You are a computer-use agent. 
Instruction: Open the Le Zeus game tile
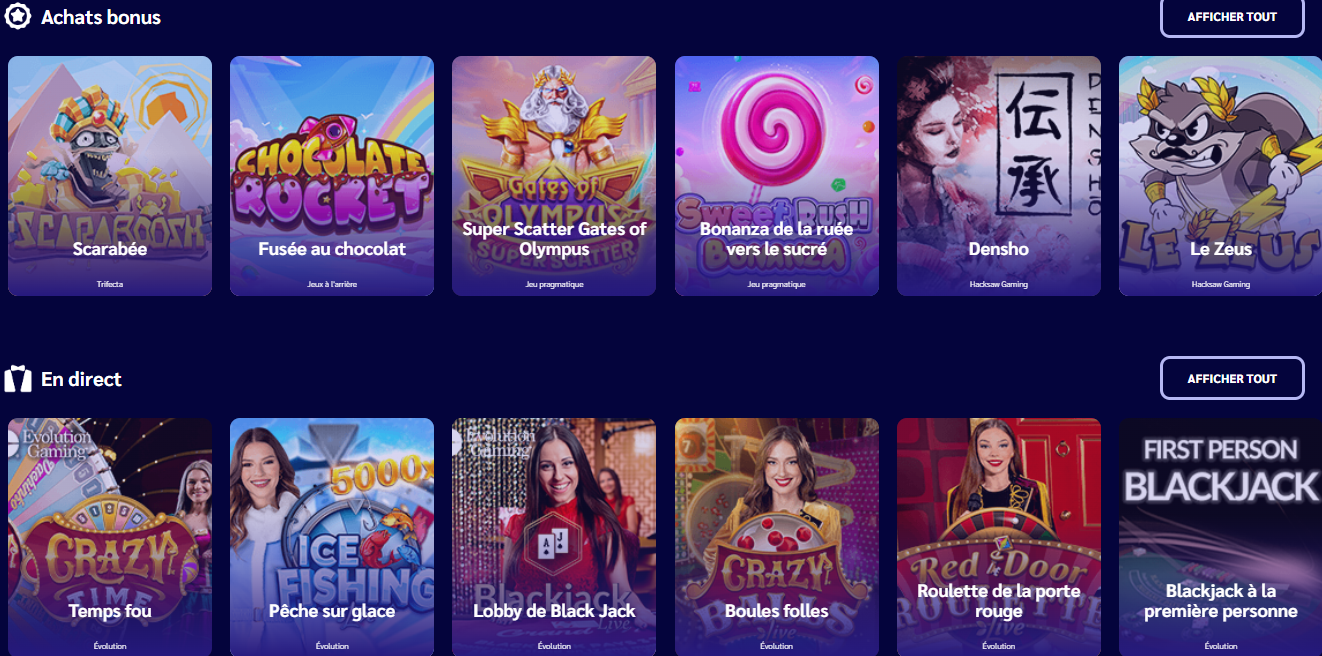point(1220,176)
